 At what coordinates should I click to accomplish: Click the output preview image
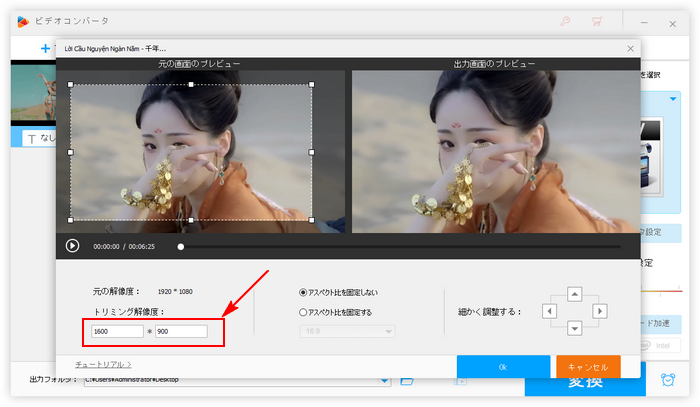point(496,152)
